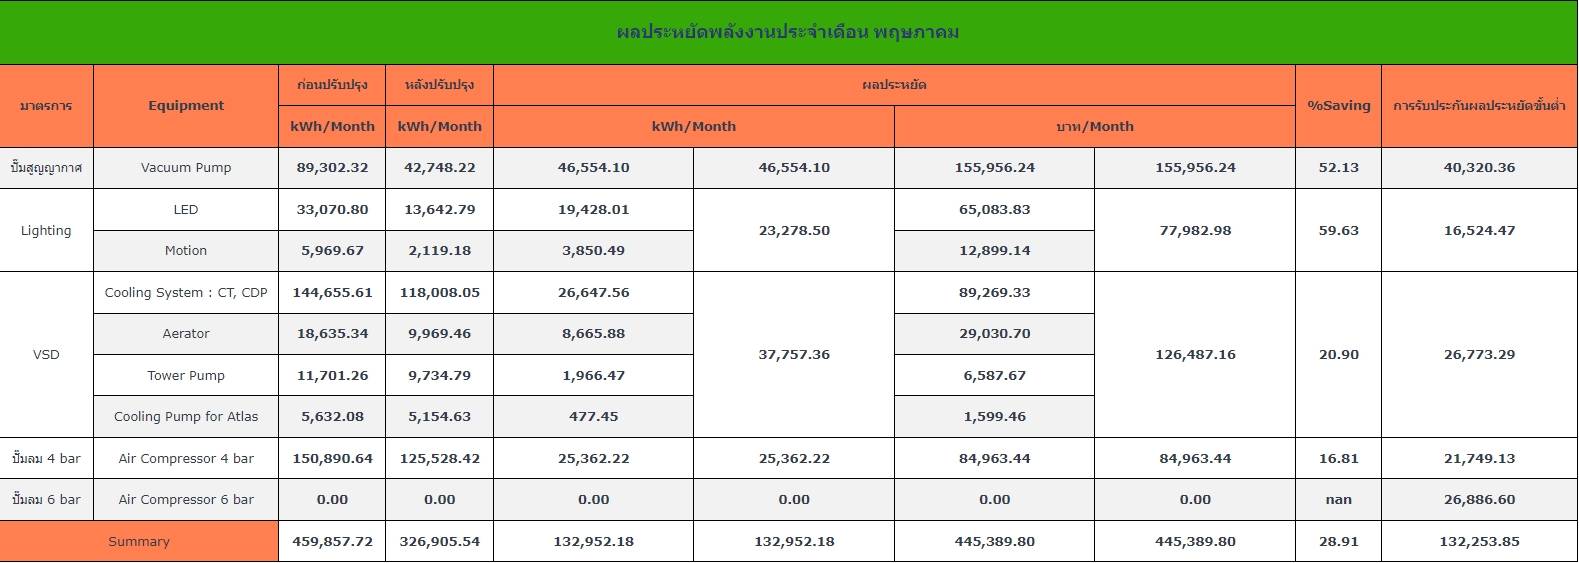This screenshot has height=563, width=1579.
Task: Click Air Compressor 4 bar cell
Action: [186, 459]
